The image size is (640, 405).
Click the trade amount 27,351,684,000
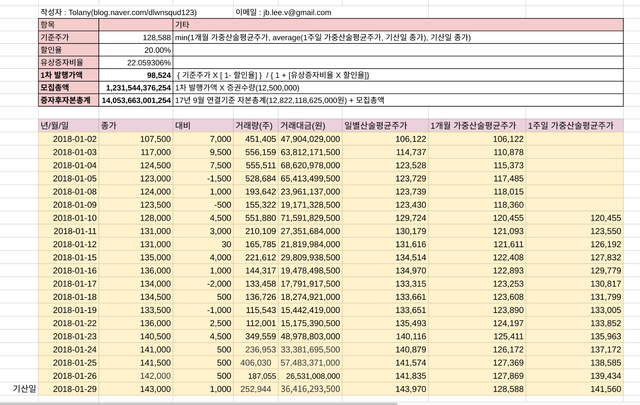310,231
